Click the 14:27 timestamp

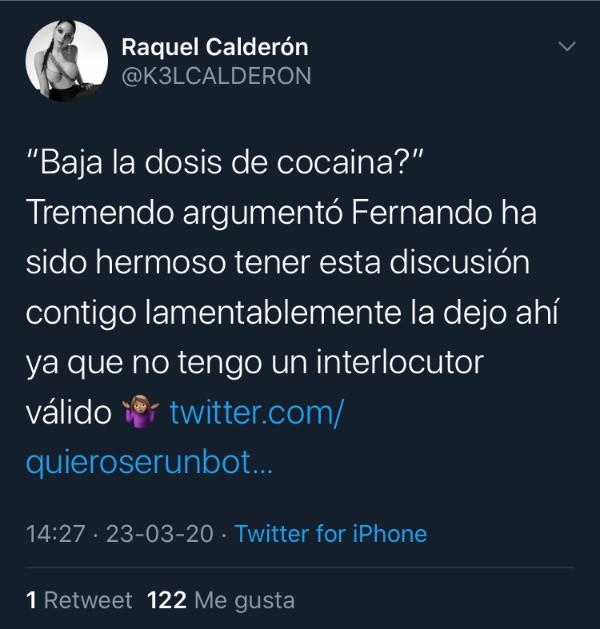coord(55,534)
